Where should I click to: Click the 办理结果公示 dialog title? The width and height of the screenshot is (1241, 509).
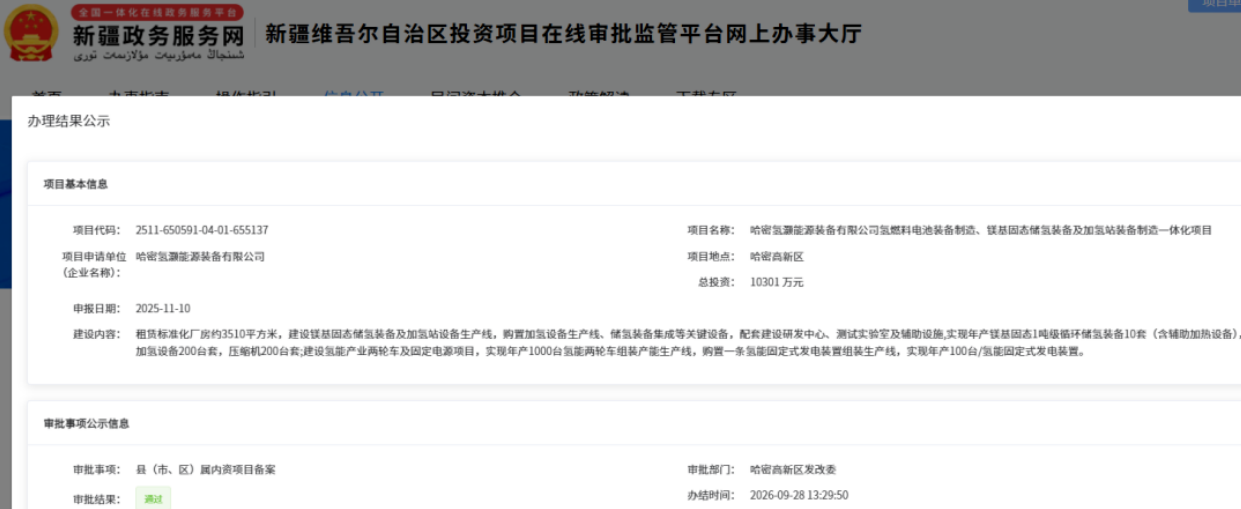69,121
